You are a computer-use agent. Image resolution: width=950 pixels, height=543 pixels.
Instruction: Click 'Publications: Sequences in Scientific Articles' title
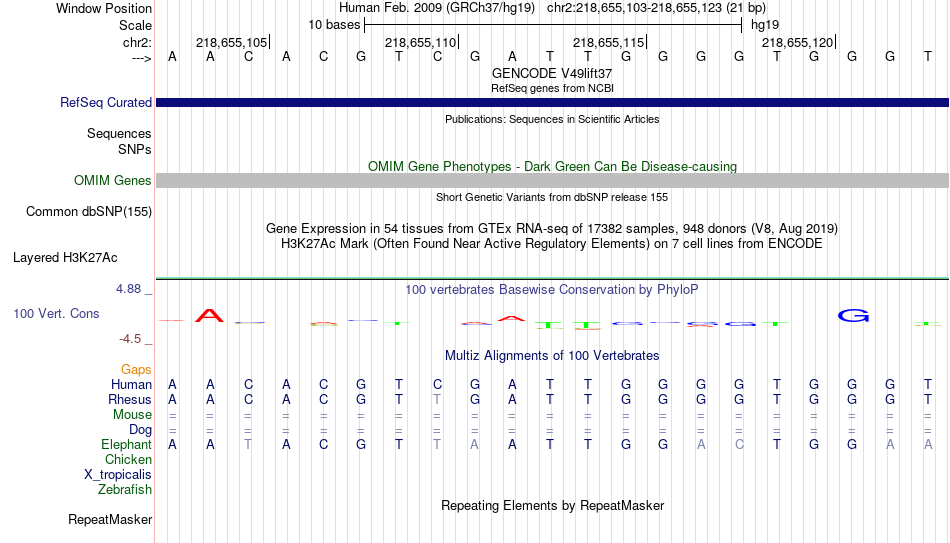(552, 119)
